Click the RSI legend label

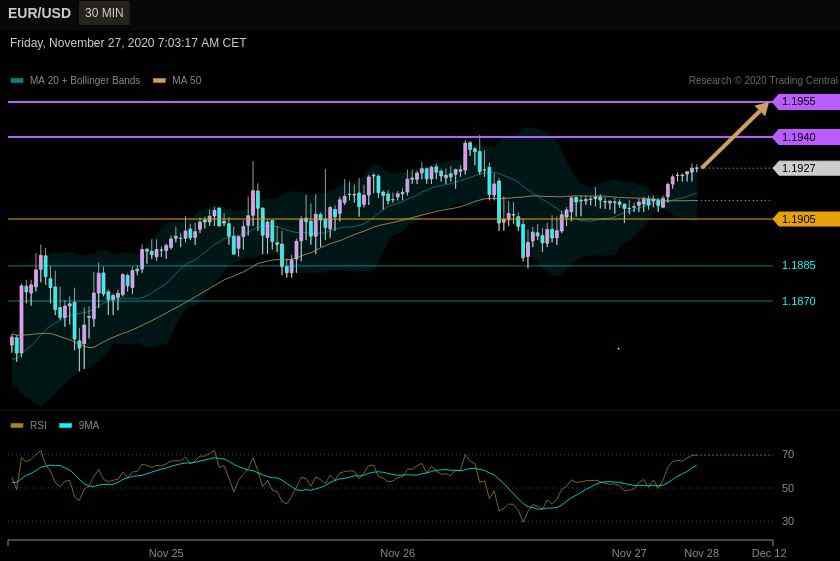point(38,425)
